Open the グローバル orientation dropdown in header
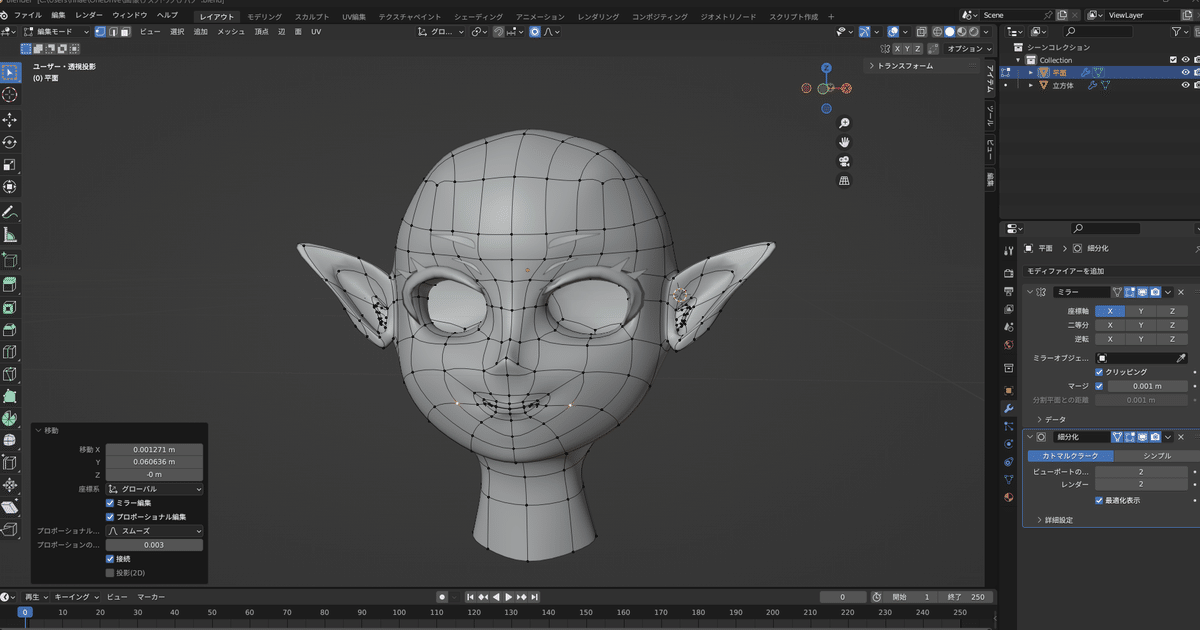Viewport: 1200px width, 630px height. 440,32
